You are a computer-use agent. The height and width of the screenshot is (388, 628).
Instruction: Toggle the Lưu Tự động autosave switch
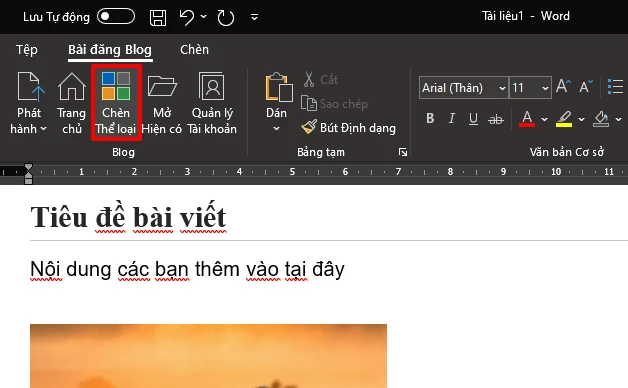[116, 16]
